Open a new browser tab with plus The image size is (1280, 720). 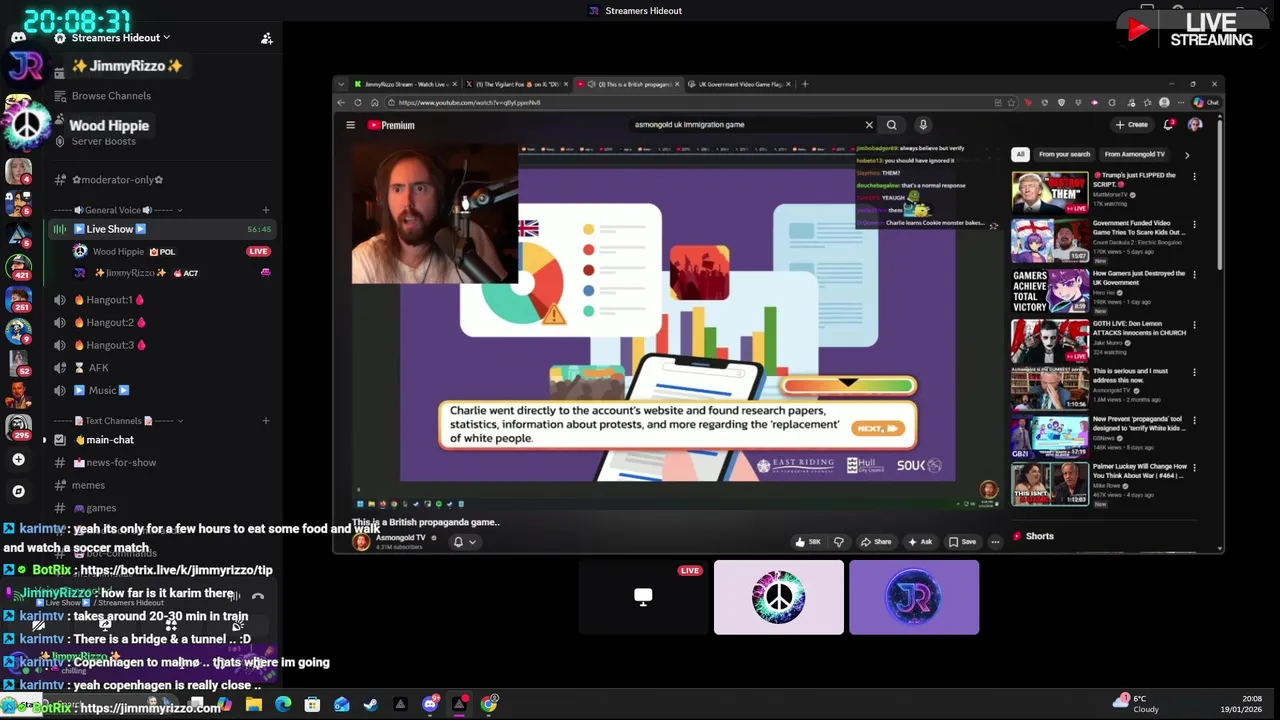tap(805, 84)
